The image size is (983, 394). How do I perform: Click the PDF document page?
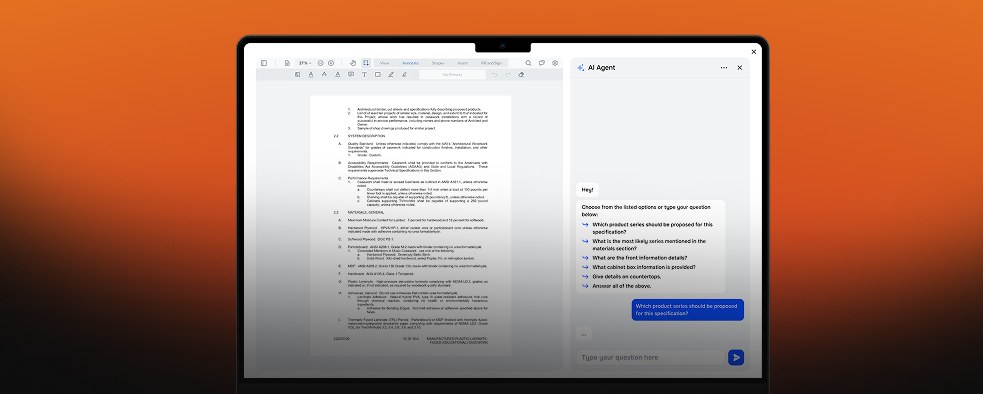411,226
